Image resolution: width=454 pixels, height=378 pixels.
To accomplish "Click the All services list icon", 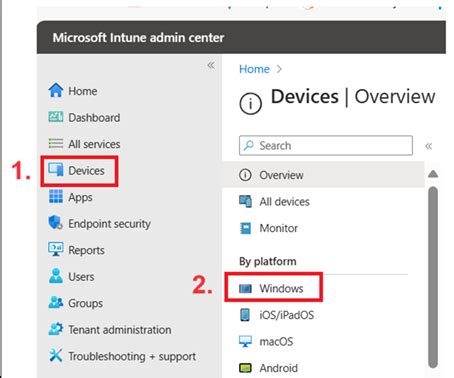I will point(56,144).
